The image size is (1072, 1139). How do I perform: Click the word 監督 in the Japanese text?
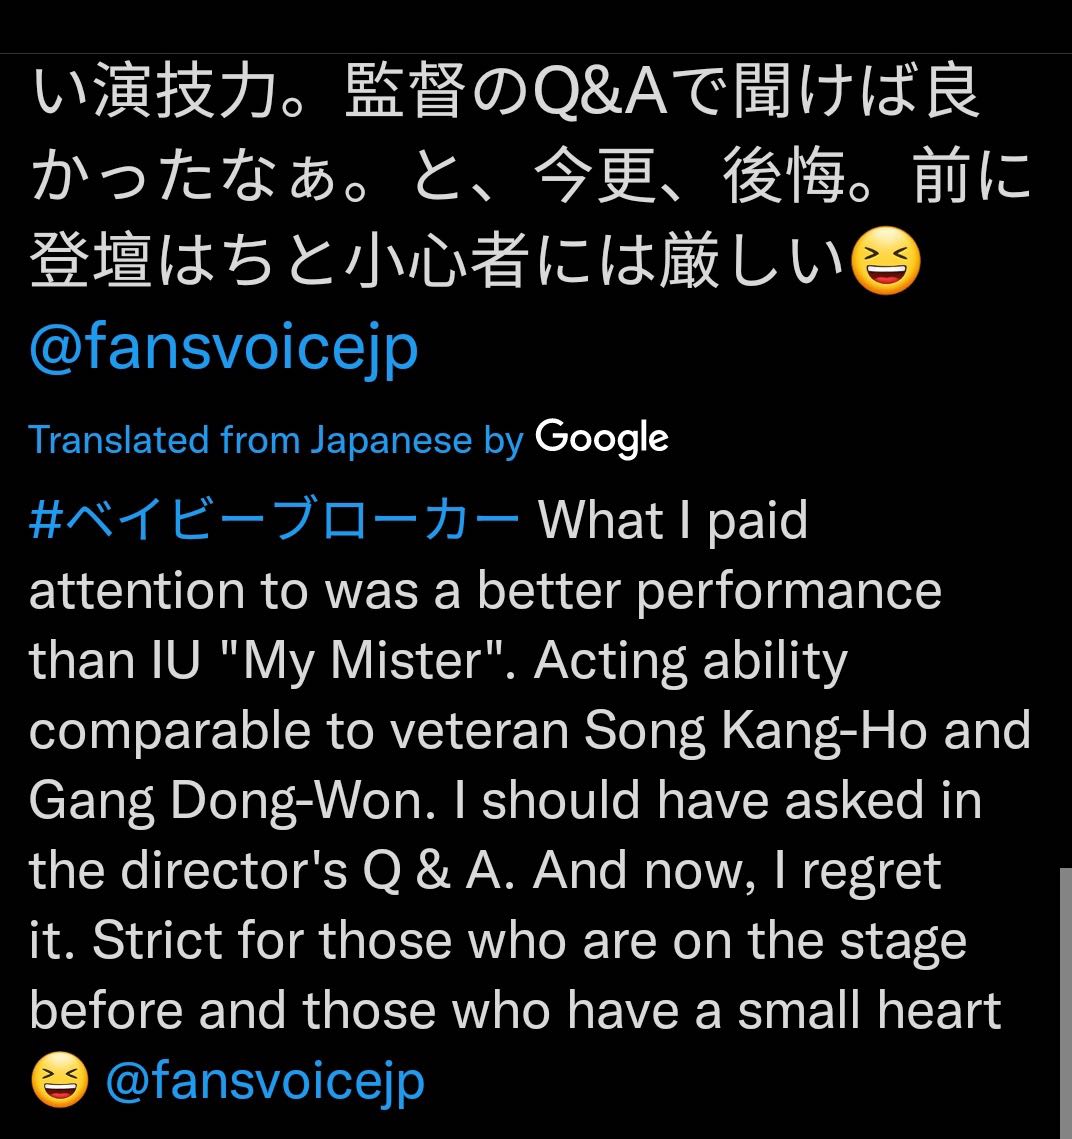click(x=405, y=92)
